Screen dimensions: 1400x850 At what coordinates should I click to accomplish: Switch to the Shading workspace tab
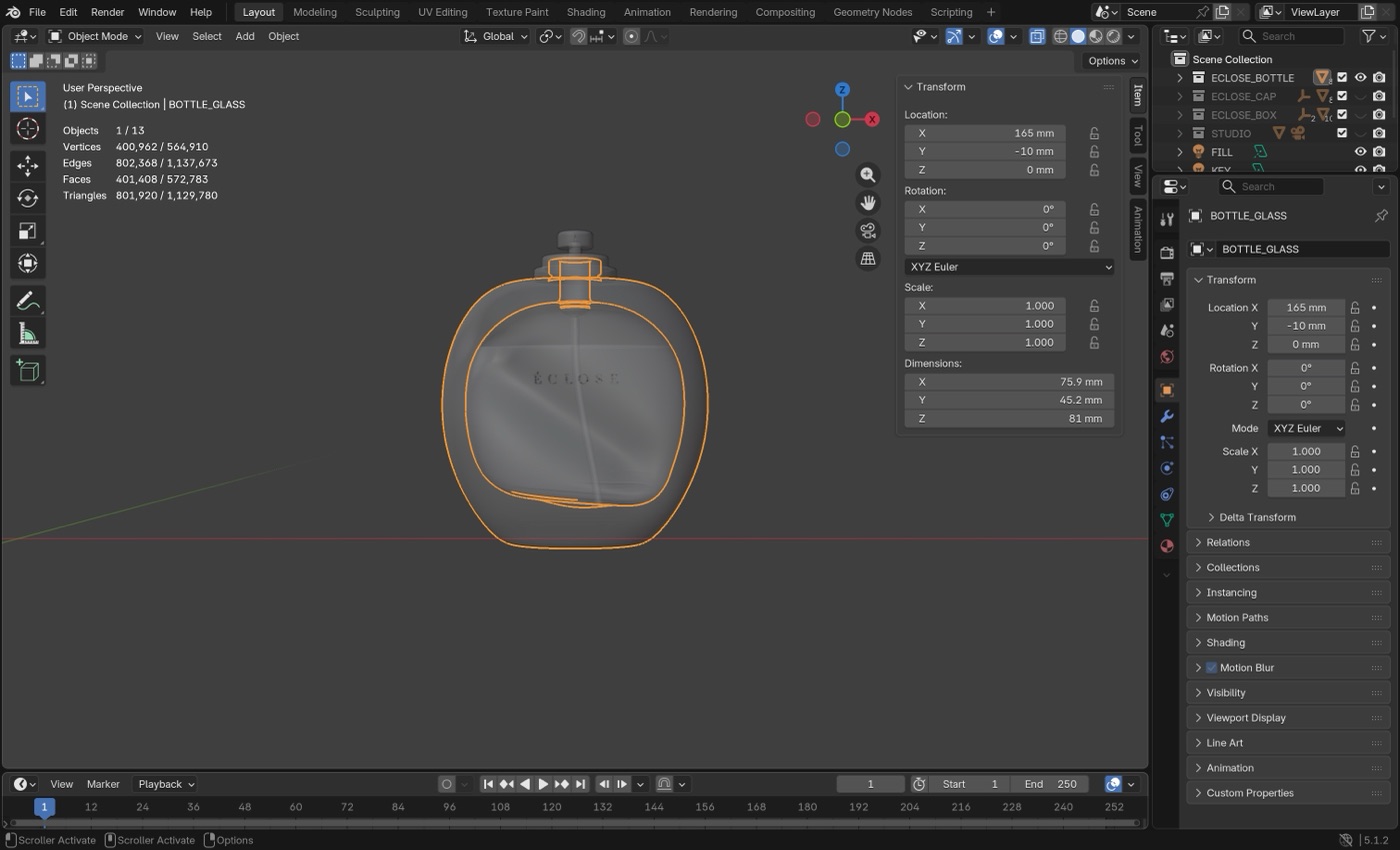coord(585,12)
